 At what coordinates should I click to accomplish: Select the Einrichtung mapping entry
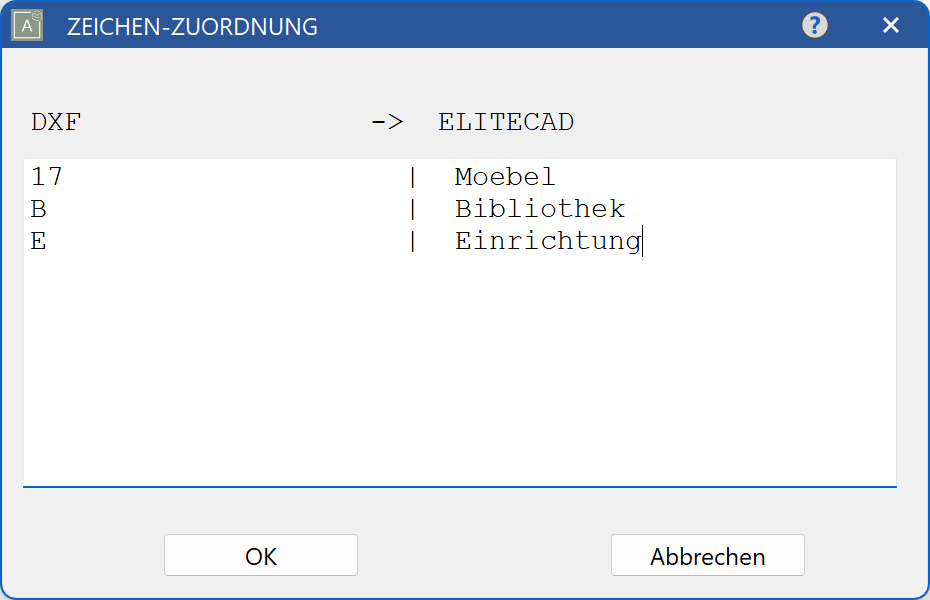click(x=548, y=240)
